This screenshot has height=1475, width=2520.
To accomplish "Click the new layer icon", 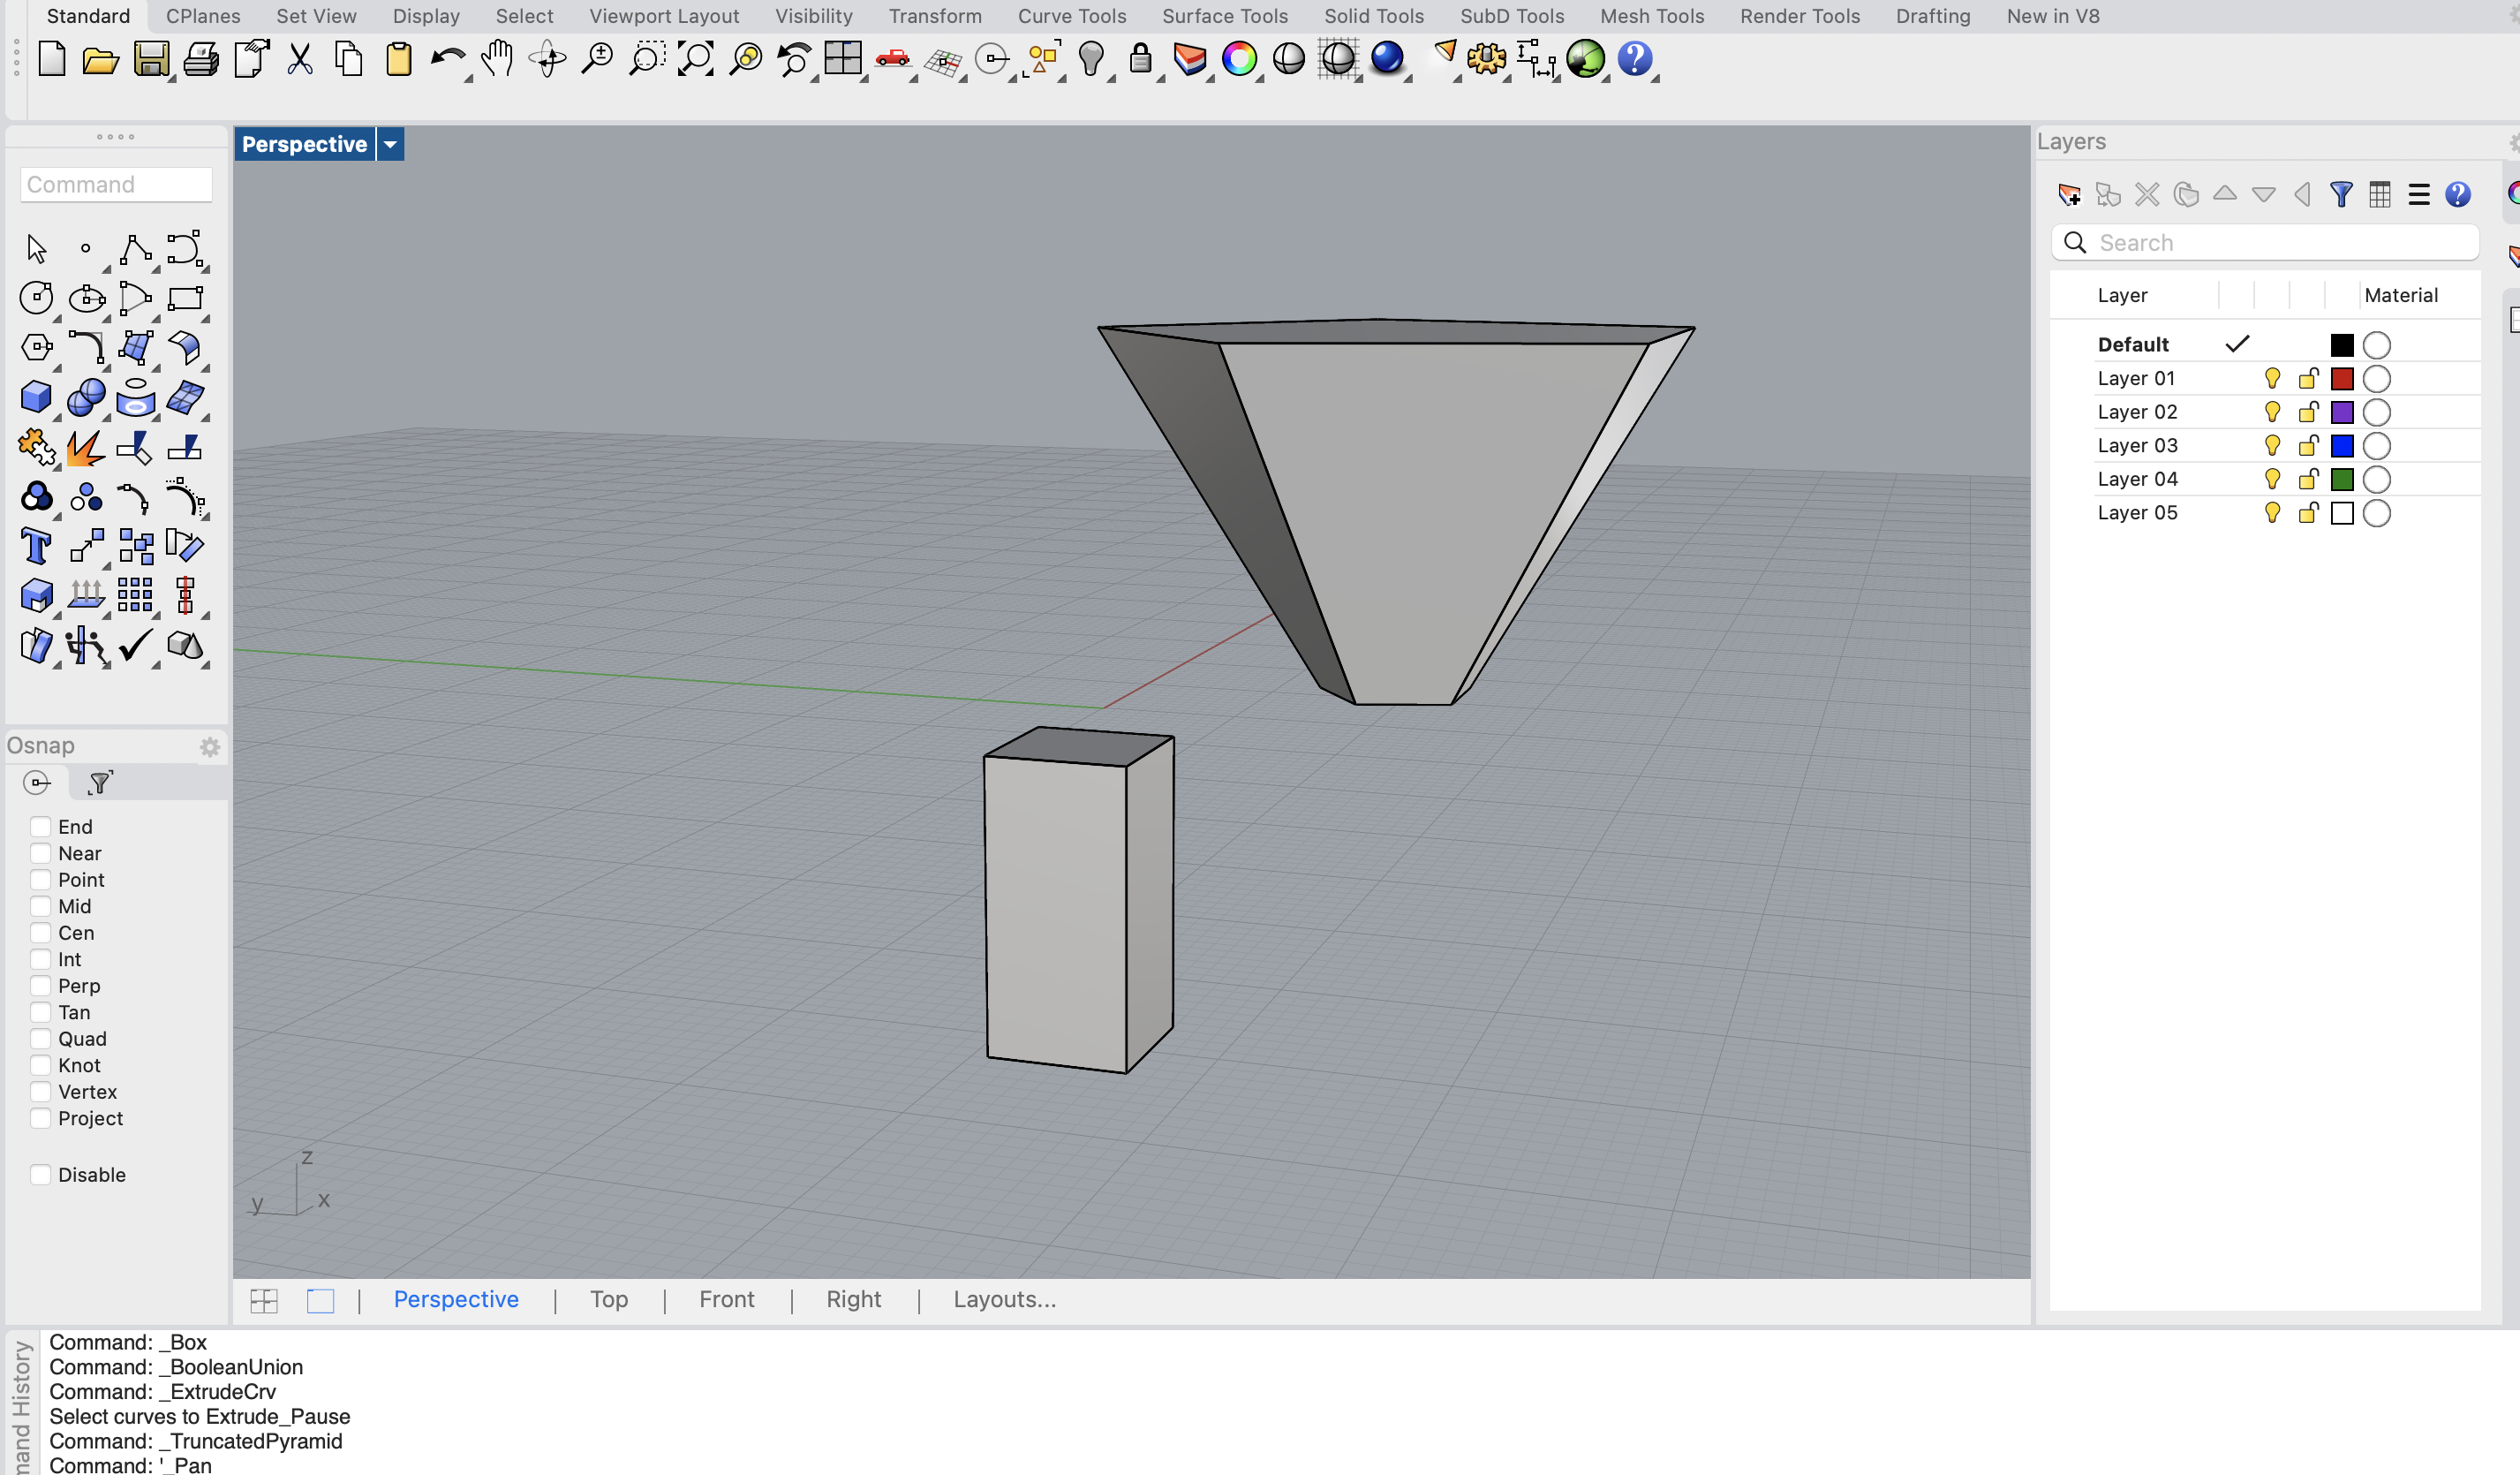I will coord(2069,194).
